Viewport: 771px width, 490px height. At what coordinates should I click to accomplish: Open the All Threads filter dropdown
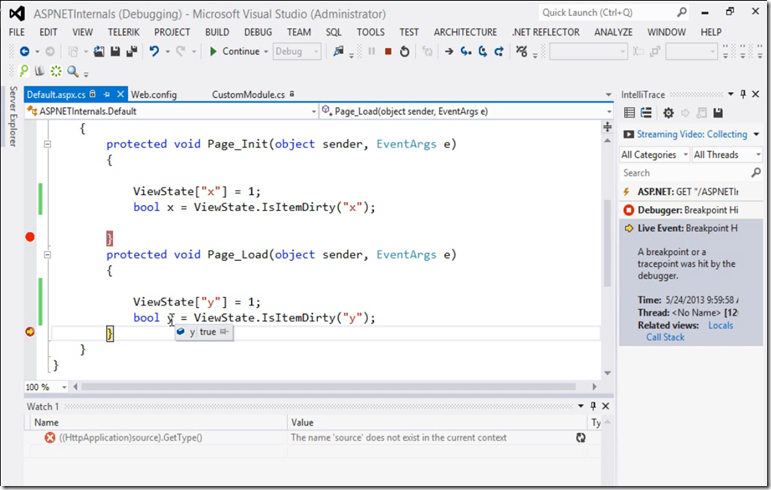[727, 155]
